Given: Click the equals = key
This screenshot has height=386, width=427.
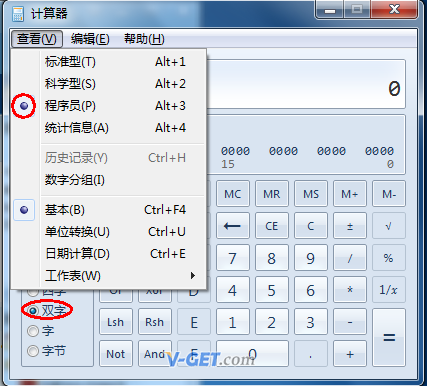Looking at the screenshot, I should pyautogui.click(x=389, y=337).
